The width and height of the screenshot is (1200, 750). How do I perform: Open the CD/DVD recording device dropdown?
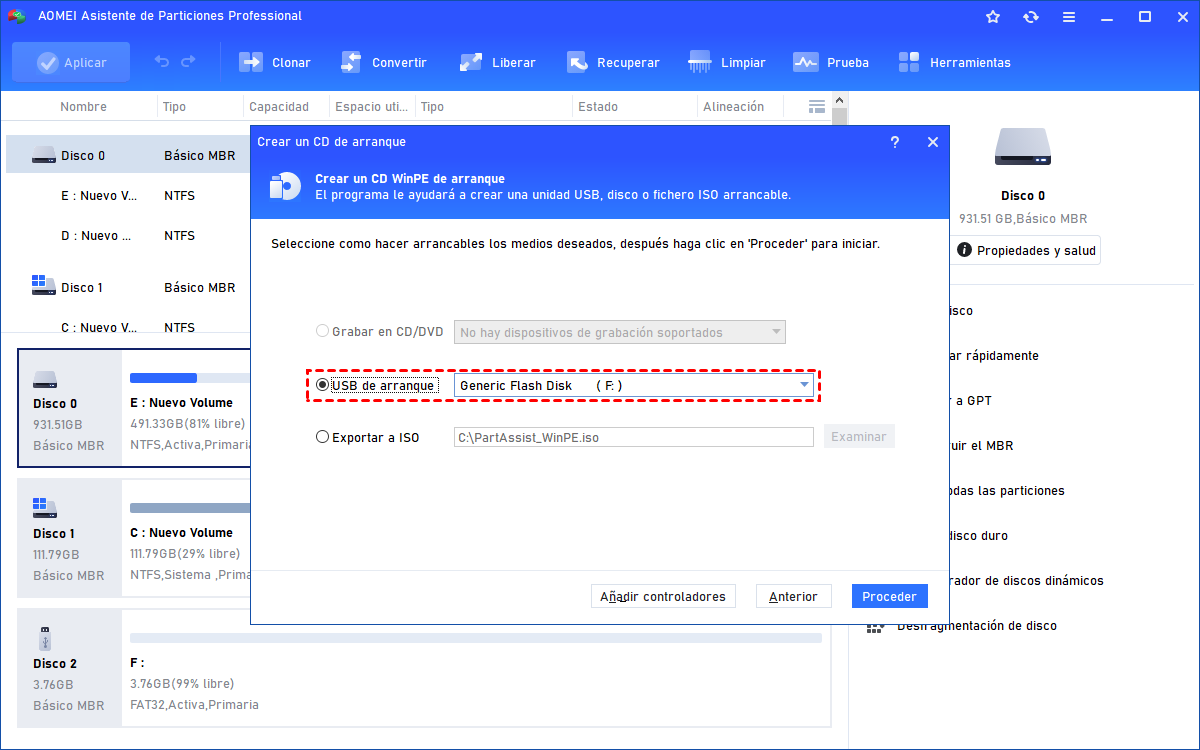(776, 332)
